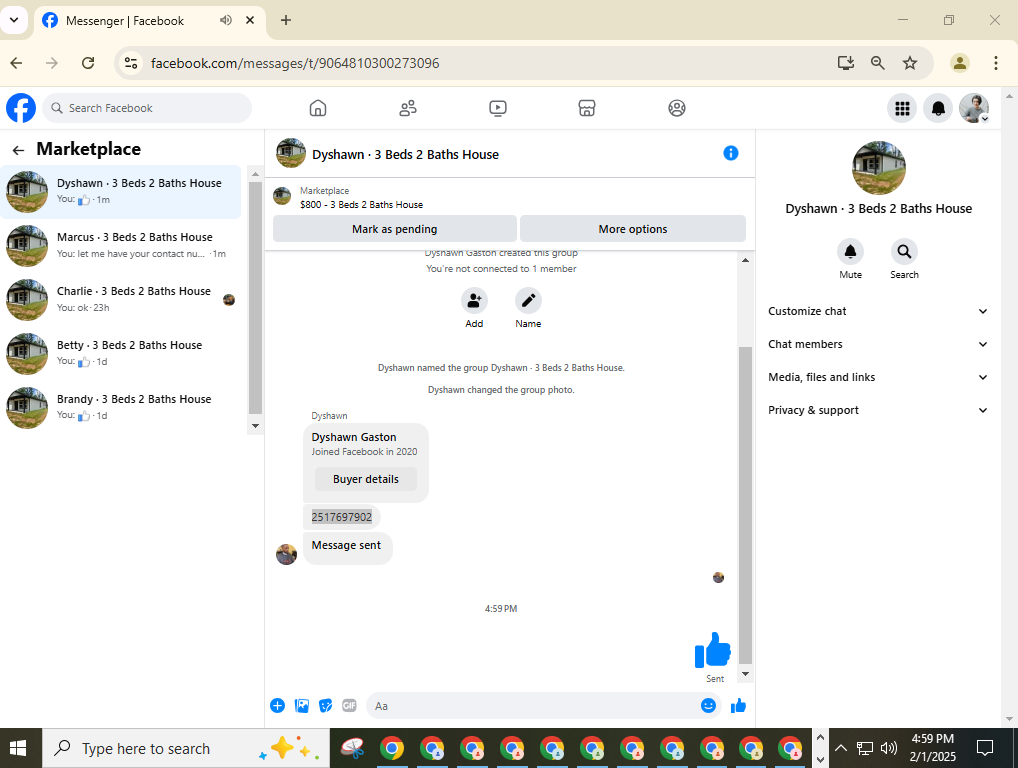Click the chat scrollbar up arrow

[x=745, y=260]
